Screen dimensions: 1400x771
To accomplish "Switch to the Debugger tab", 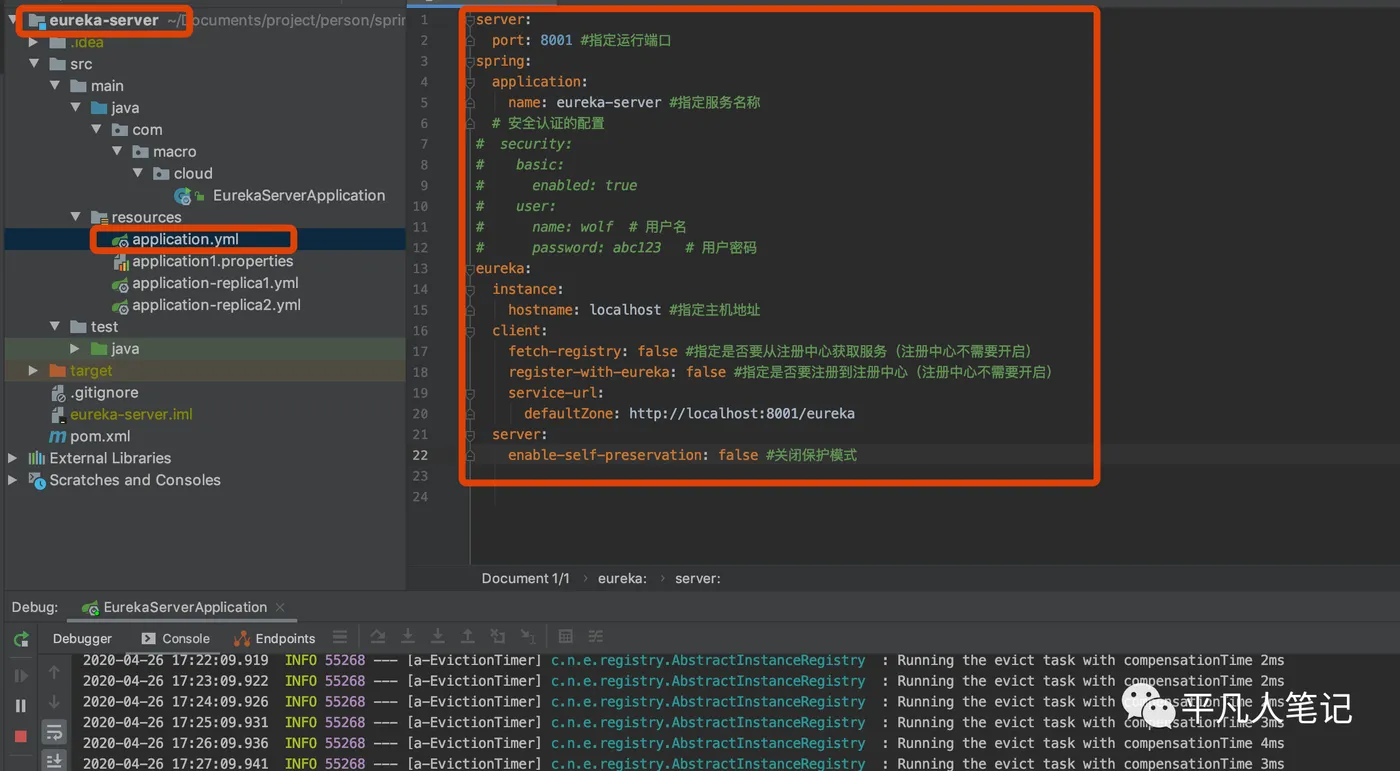I will pyautogui.click(x=82, y=638).
